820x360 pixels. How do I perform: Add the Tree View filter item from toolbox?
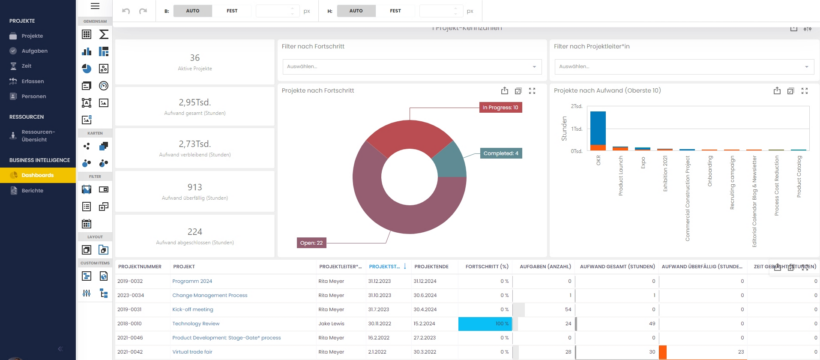pyautogui.click(x=104, y=207)
